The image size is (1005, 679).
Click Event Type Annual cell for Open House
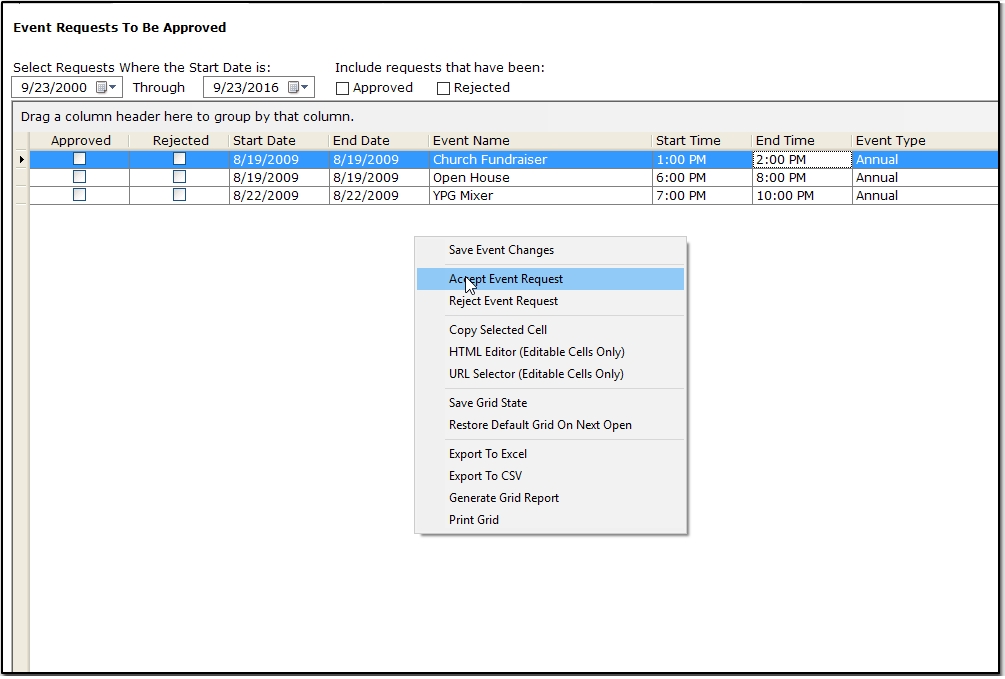(926, 178)
